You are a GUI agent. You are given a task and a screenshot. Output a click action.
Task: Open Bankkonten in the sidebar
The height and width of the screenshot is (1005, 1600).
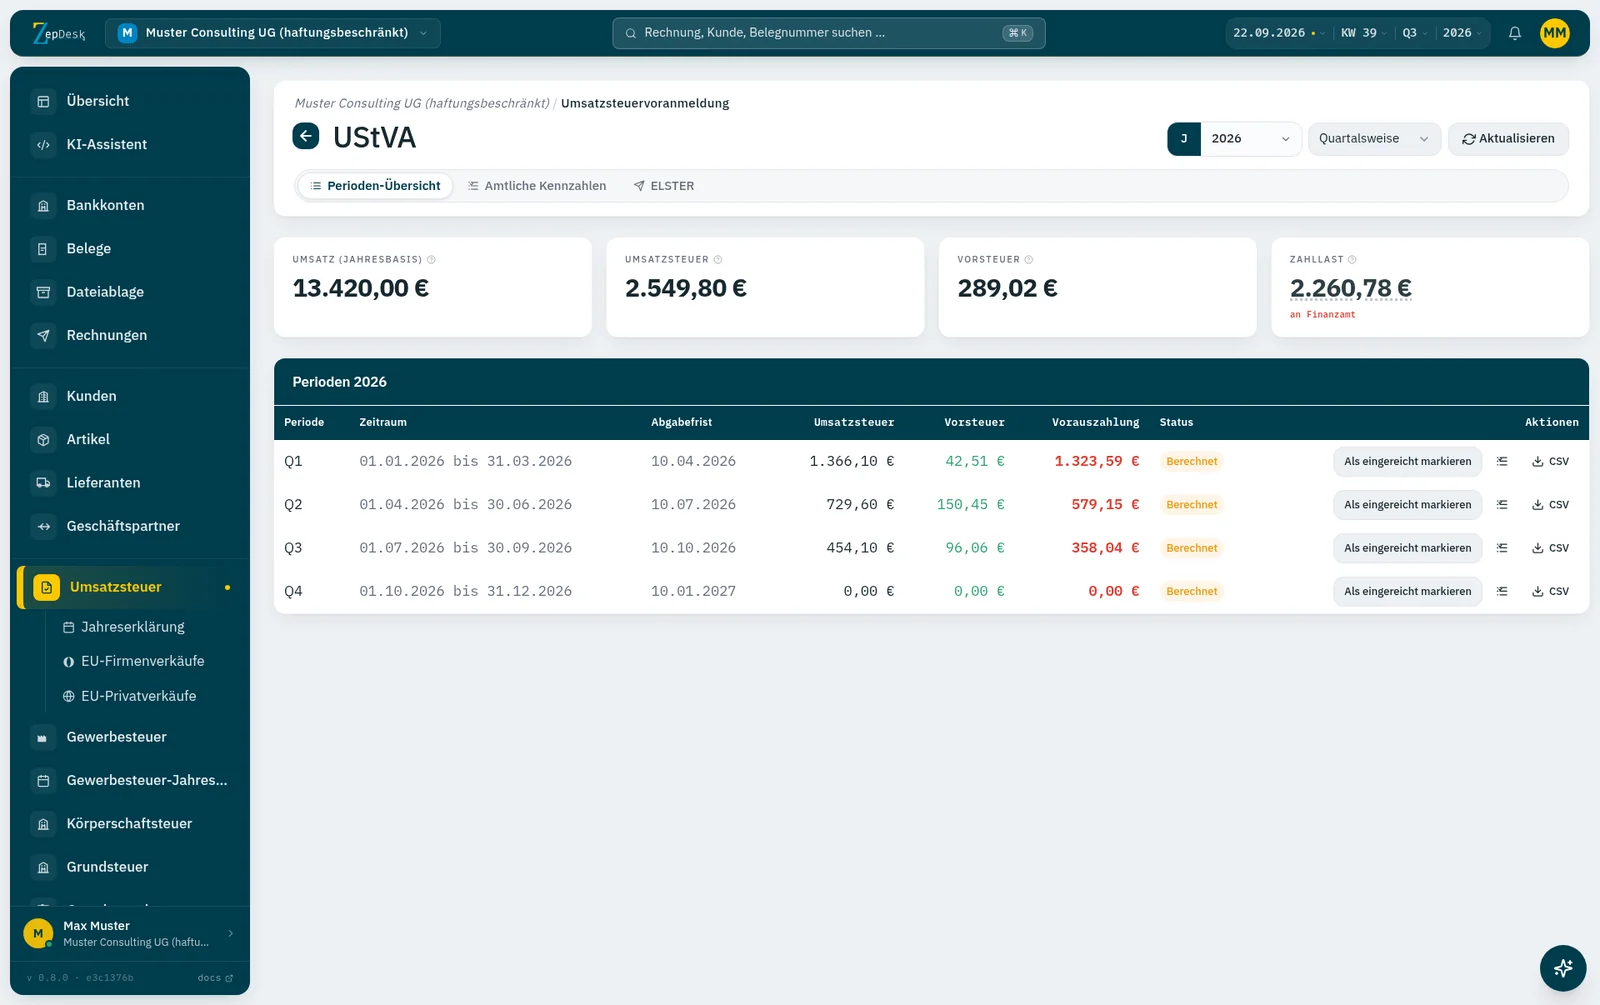click(130, 205)
